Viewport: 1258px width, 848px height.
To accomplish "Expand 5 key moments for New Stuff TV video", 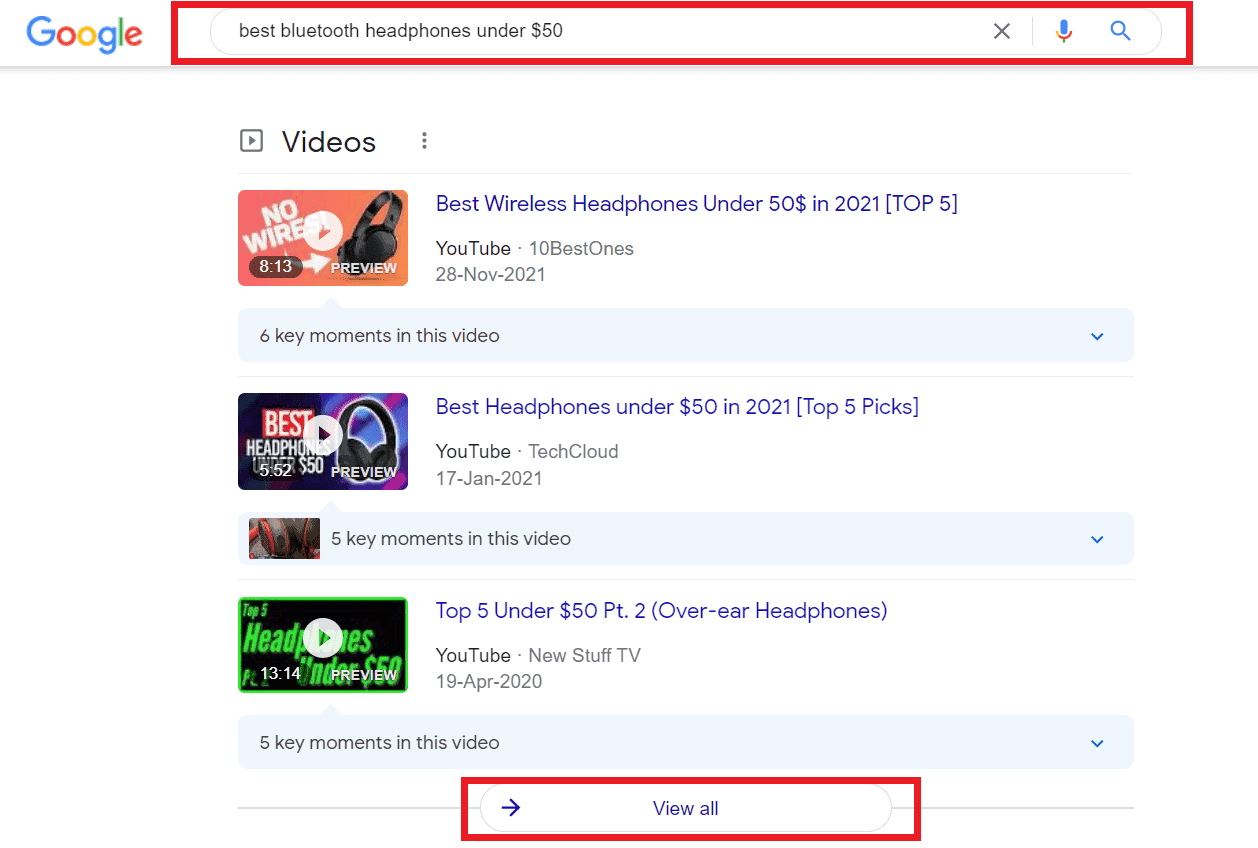I will tap(1097, 743).
